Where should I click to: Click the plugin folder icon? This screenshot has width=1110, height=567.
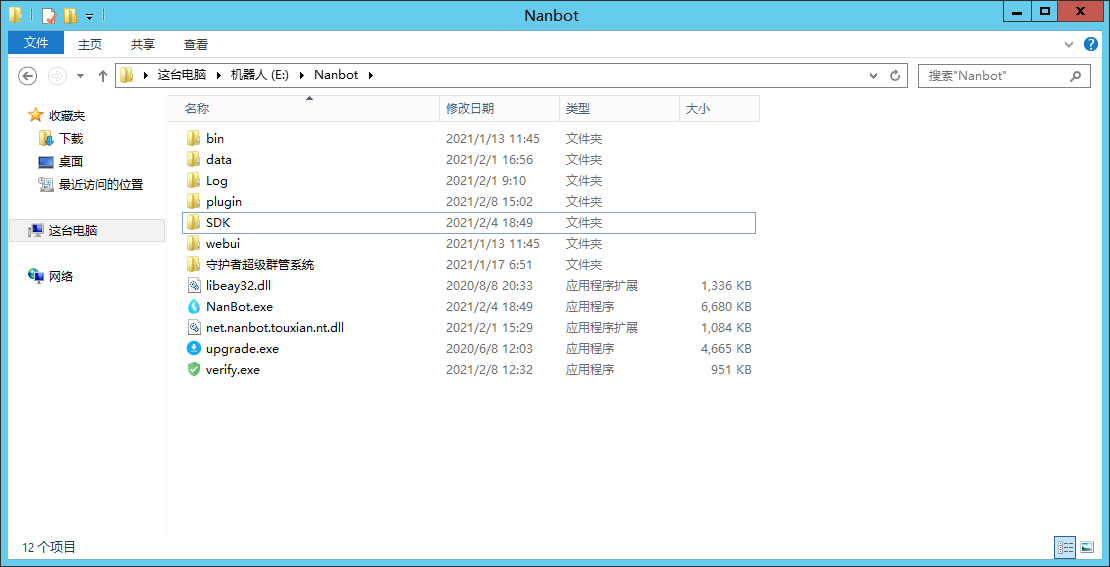click(193, 202)
